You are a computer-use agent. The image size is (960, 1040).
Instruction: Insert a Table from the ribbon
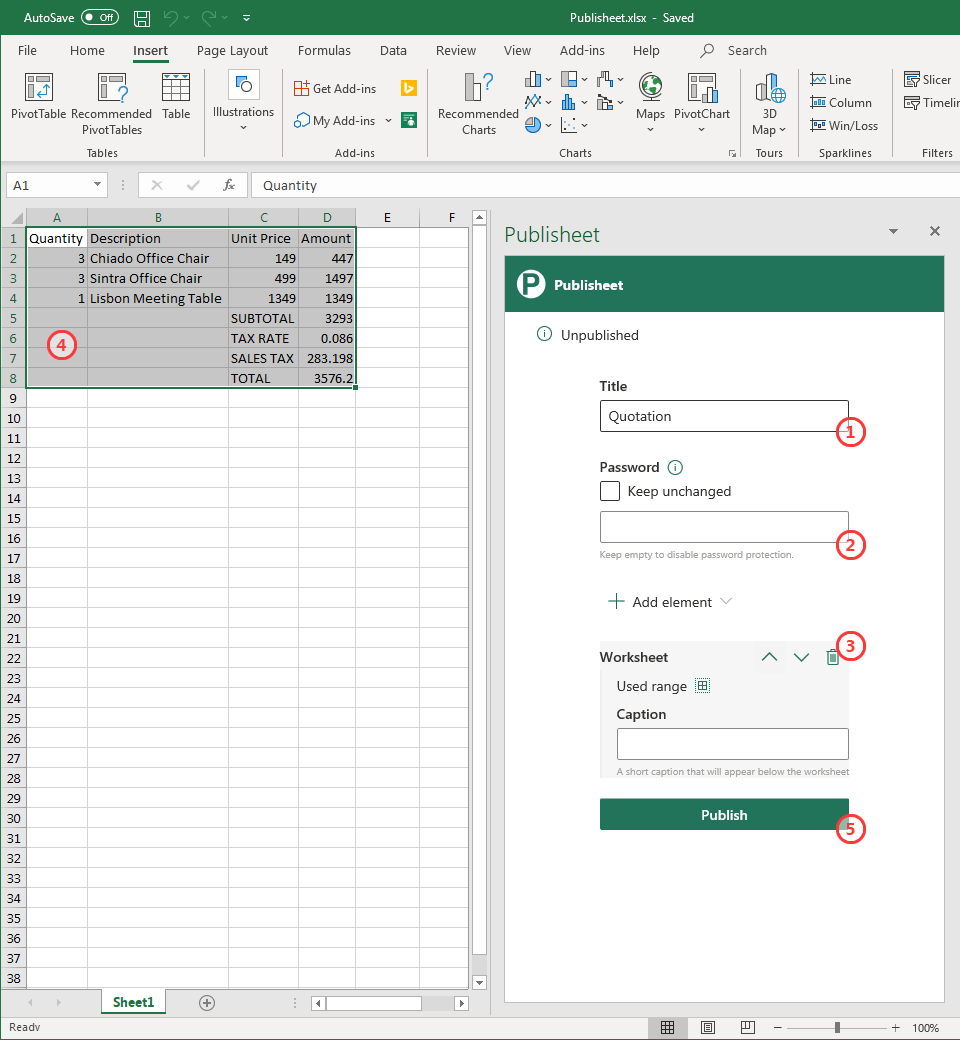point(176,97)
